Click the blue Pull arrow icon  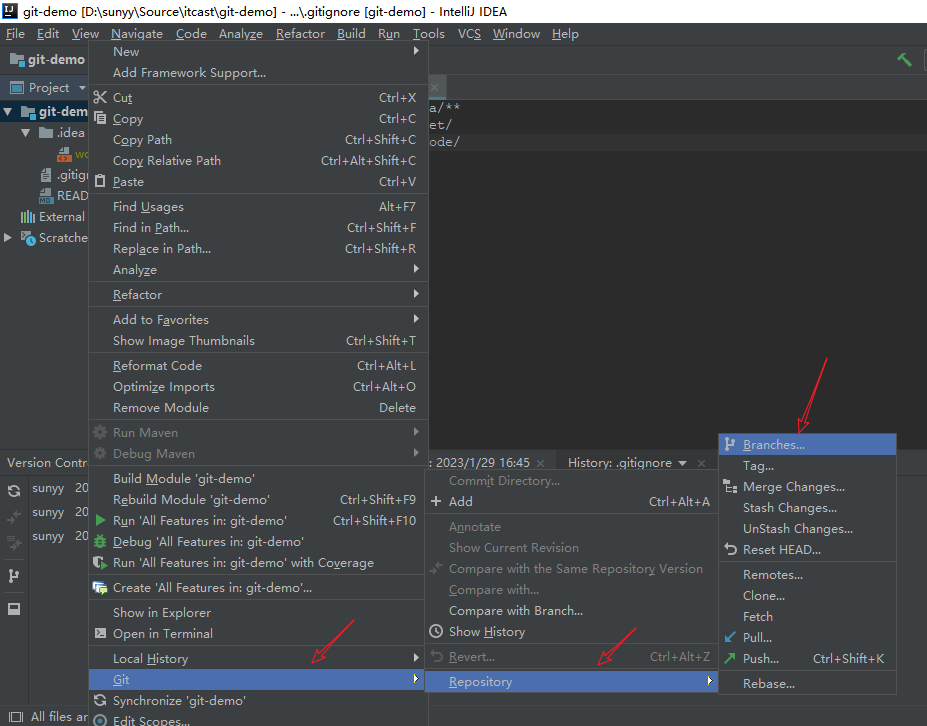coord(730,637)
